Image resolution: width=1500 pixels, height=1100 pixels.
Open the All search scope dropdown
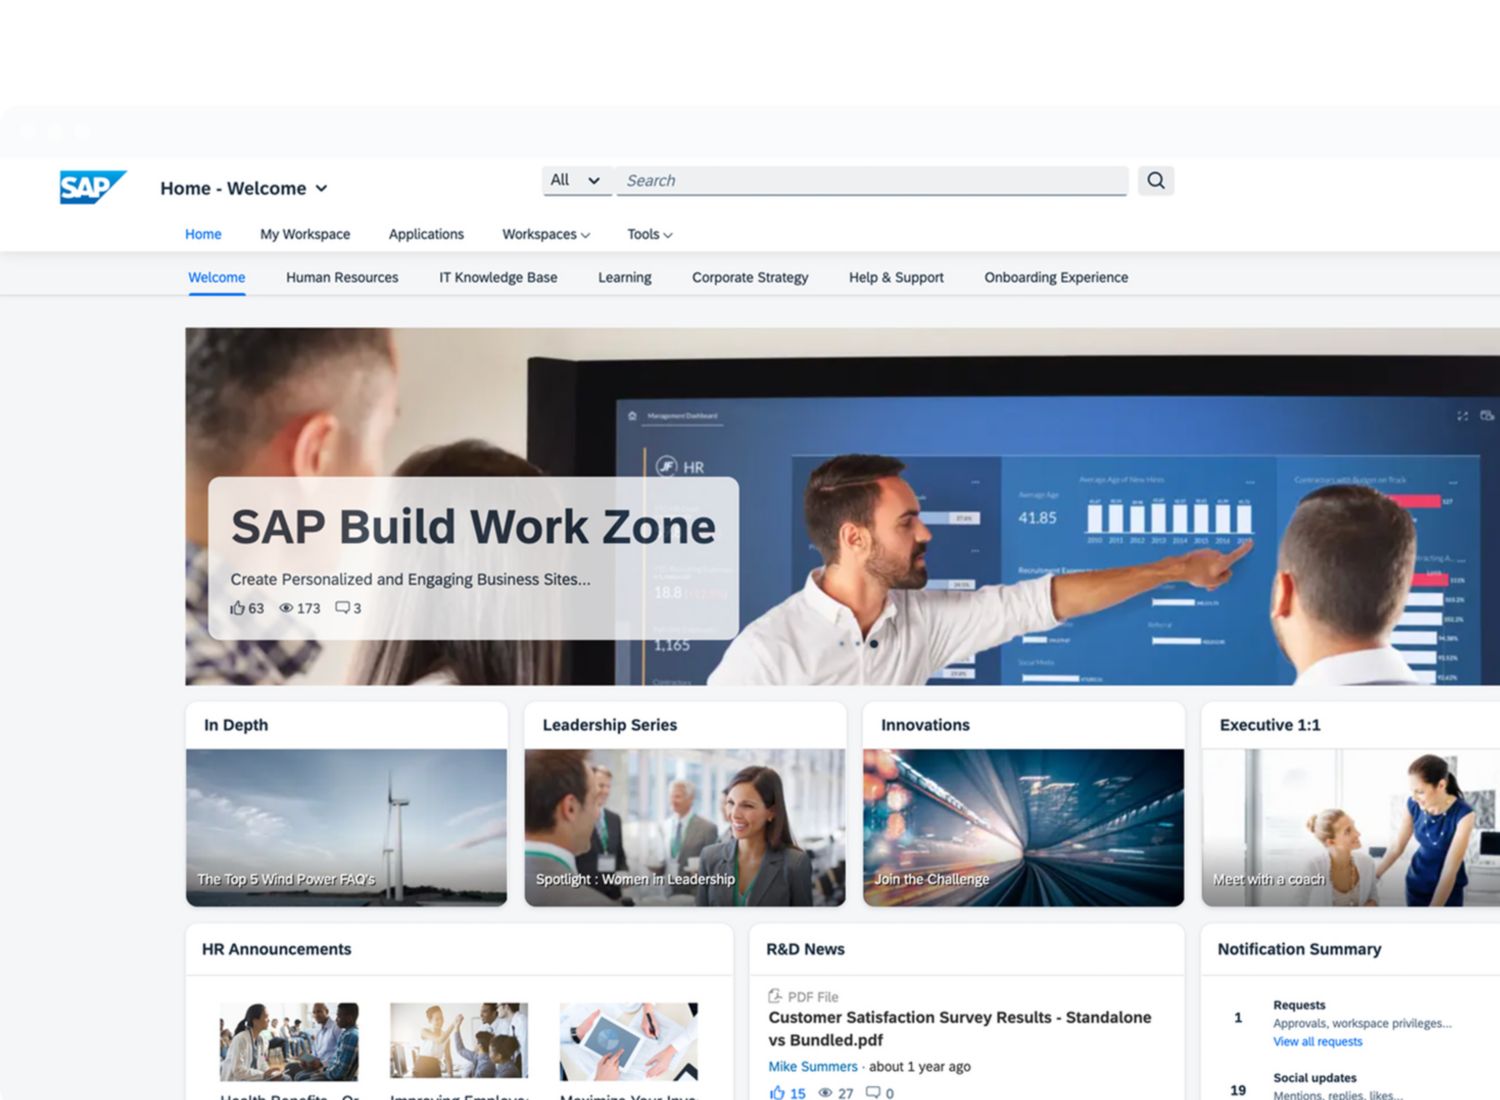575,181
